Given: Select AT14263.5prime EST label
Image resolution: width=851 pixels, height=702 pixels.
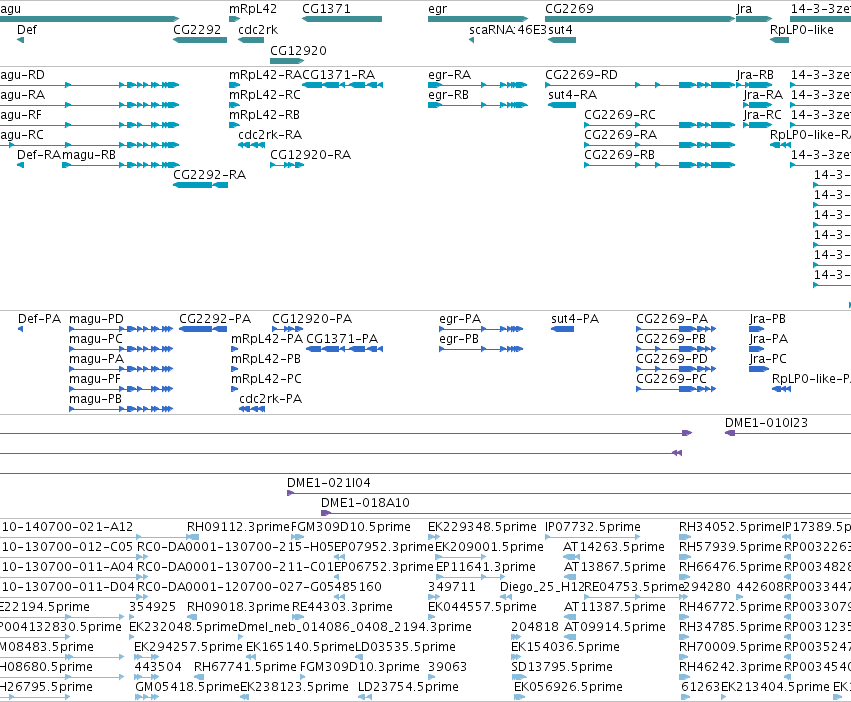Looking at the screenshot, I should [x=614, y=547].
